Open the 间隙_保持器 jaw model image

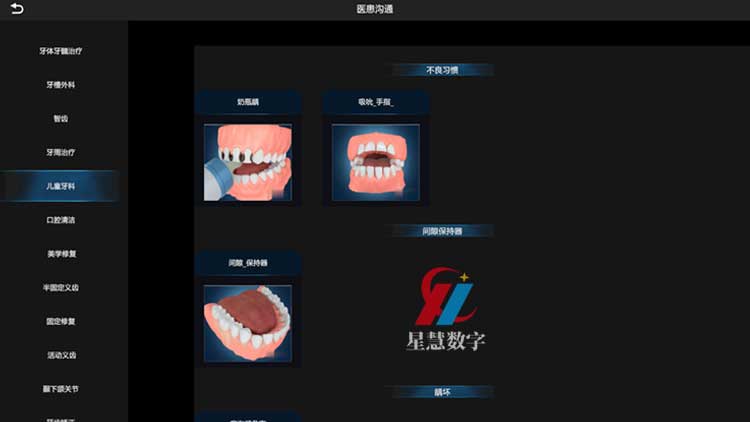(248, 323)
